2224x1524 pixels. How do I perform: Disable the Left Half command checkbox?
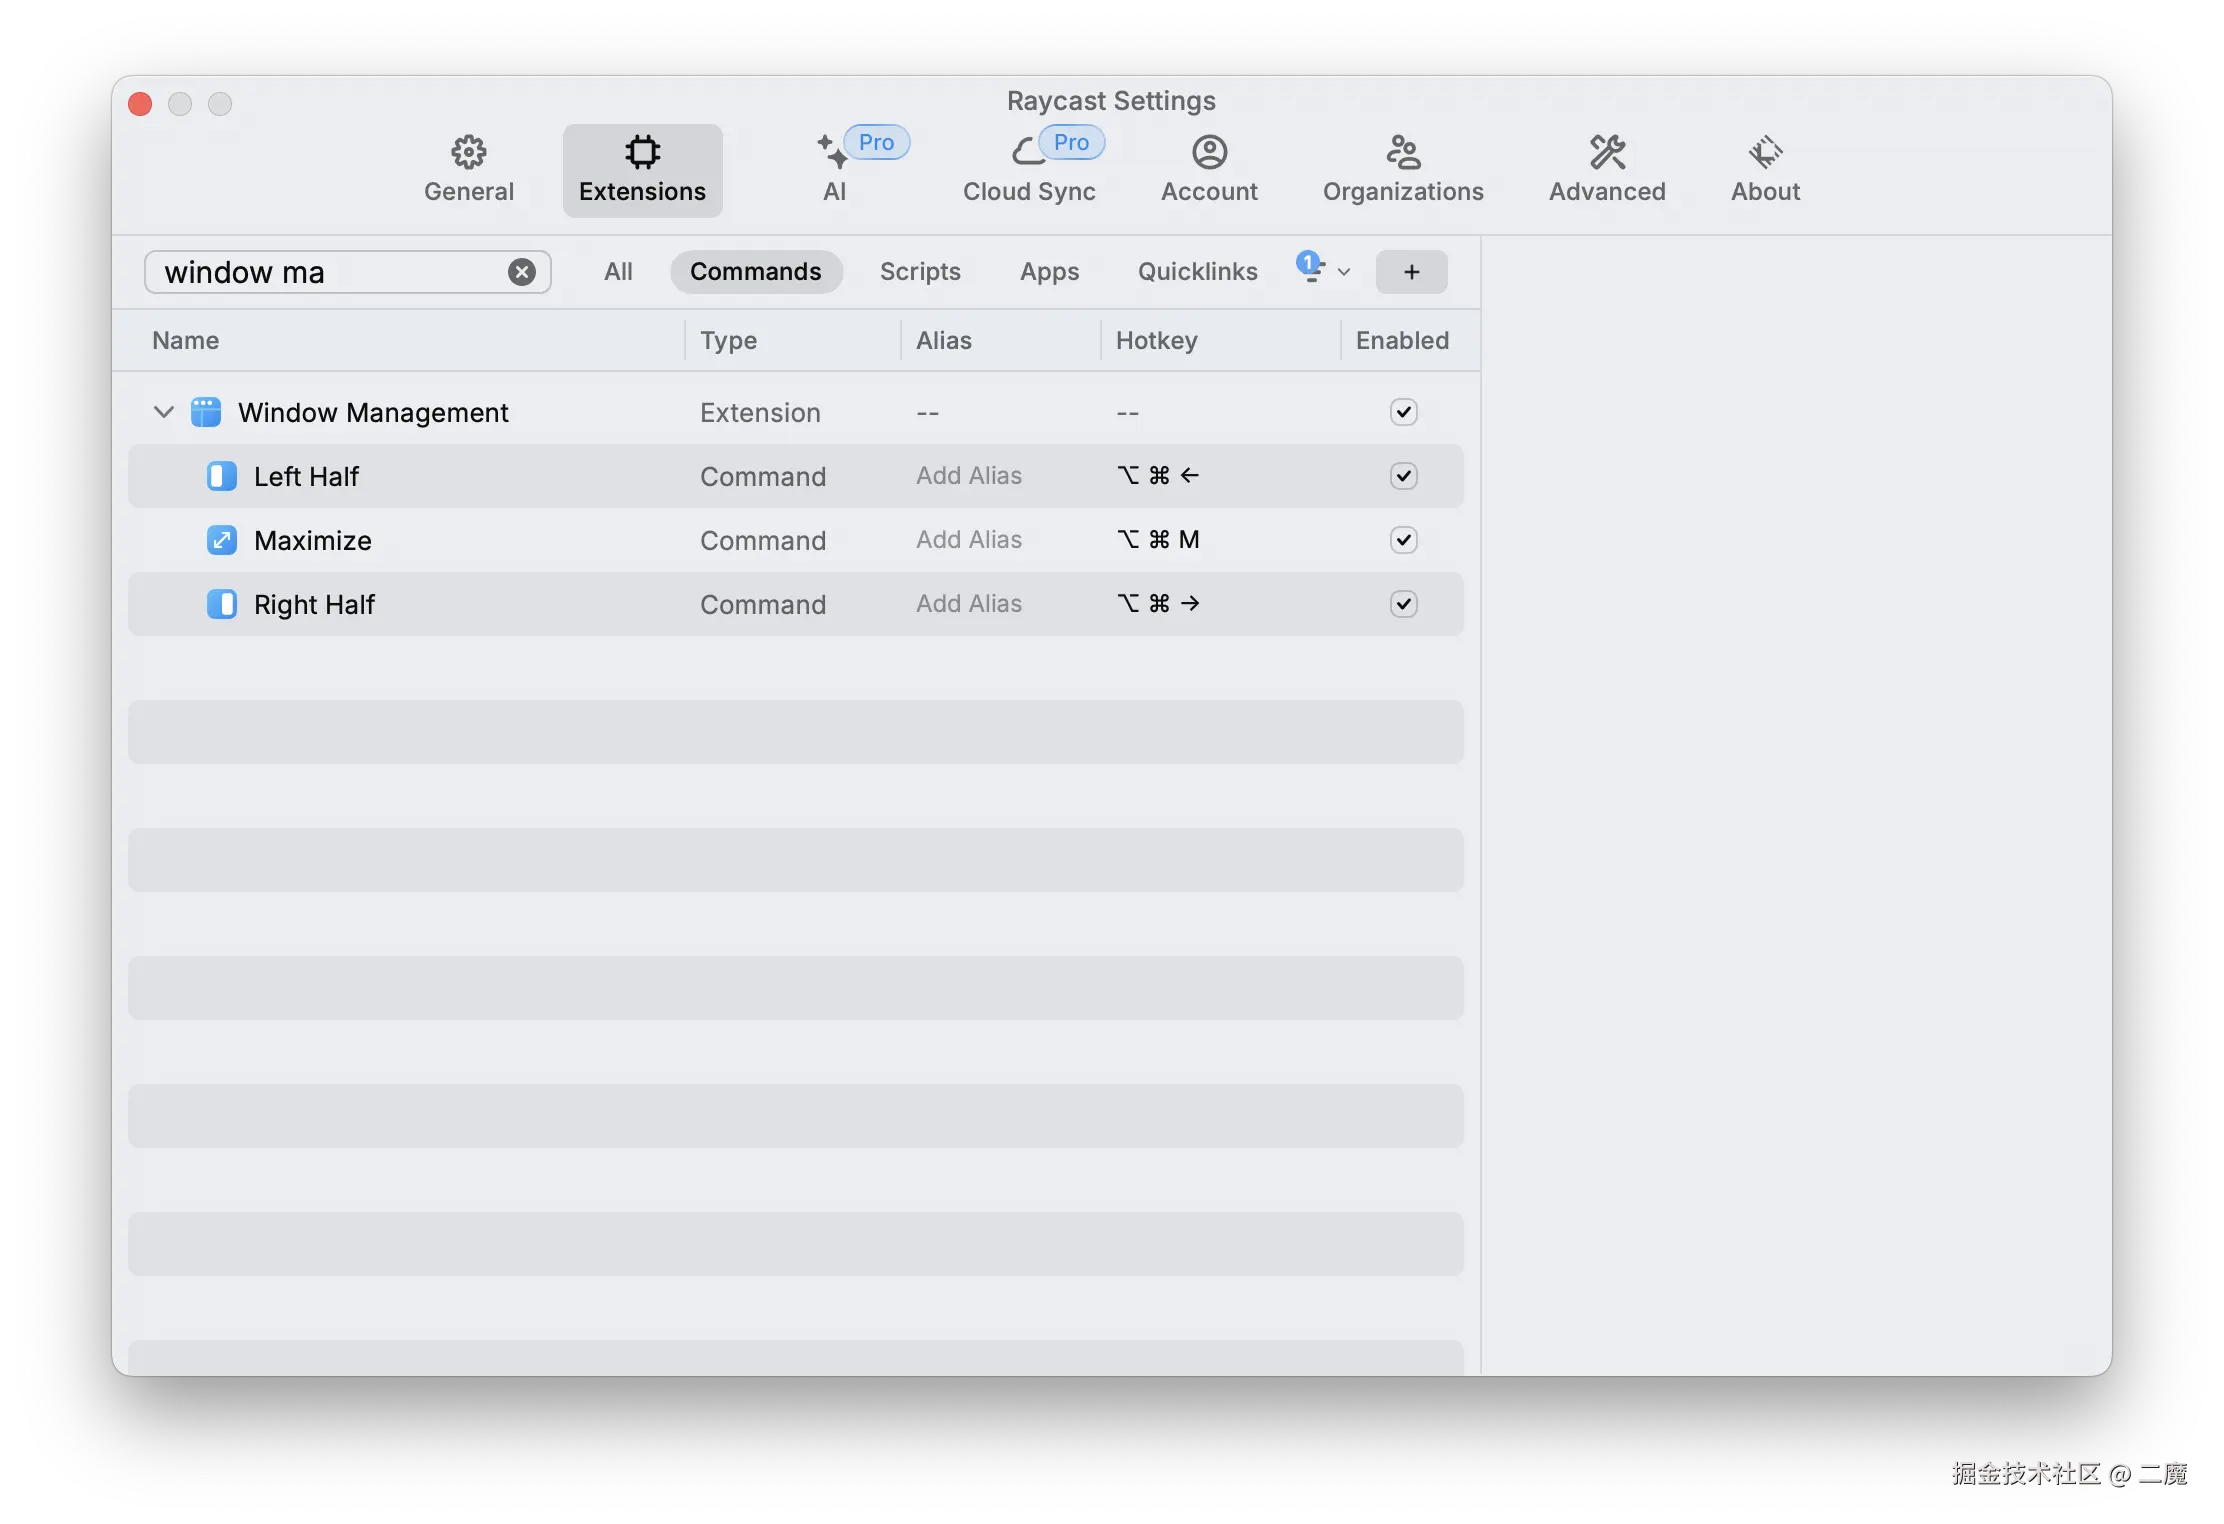pyautogui.click(x=1403, y=476)
